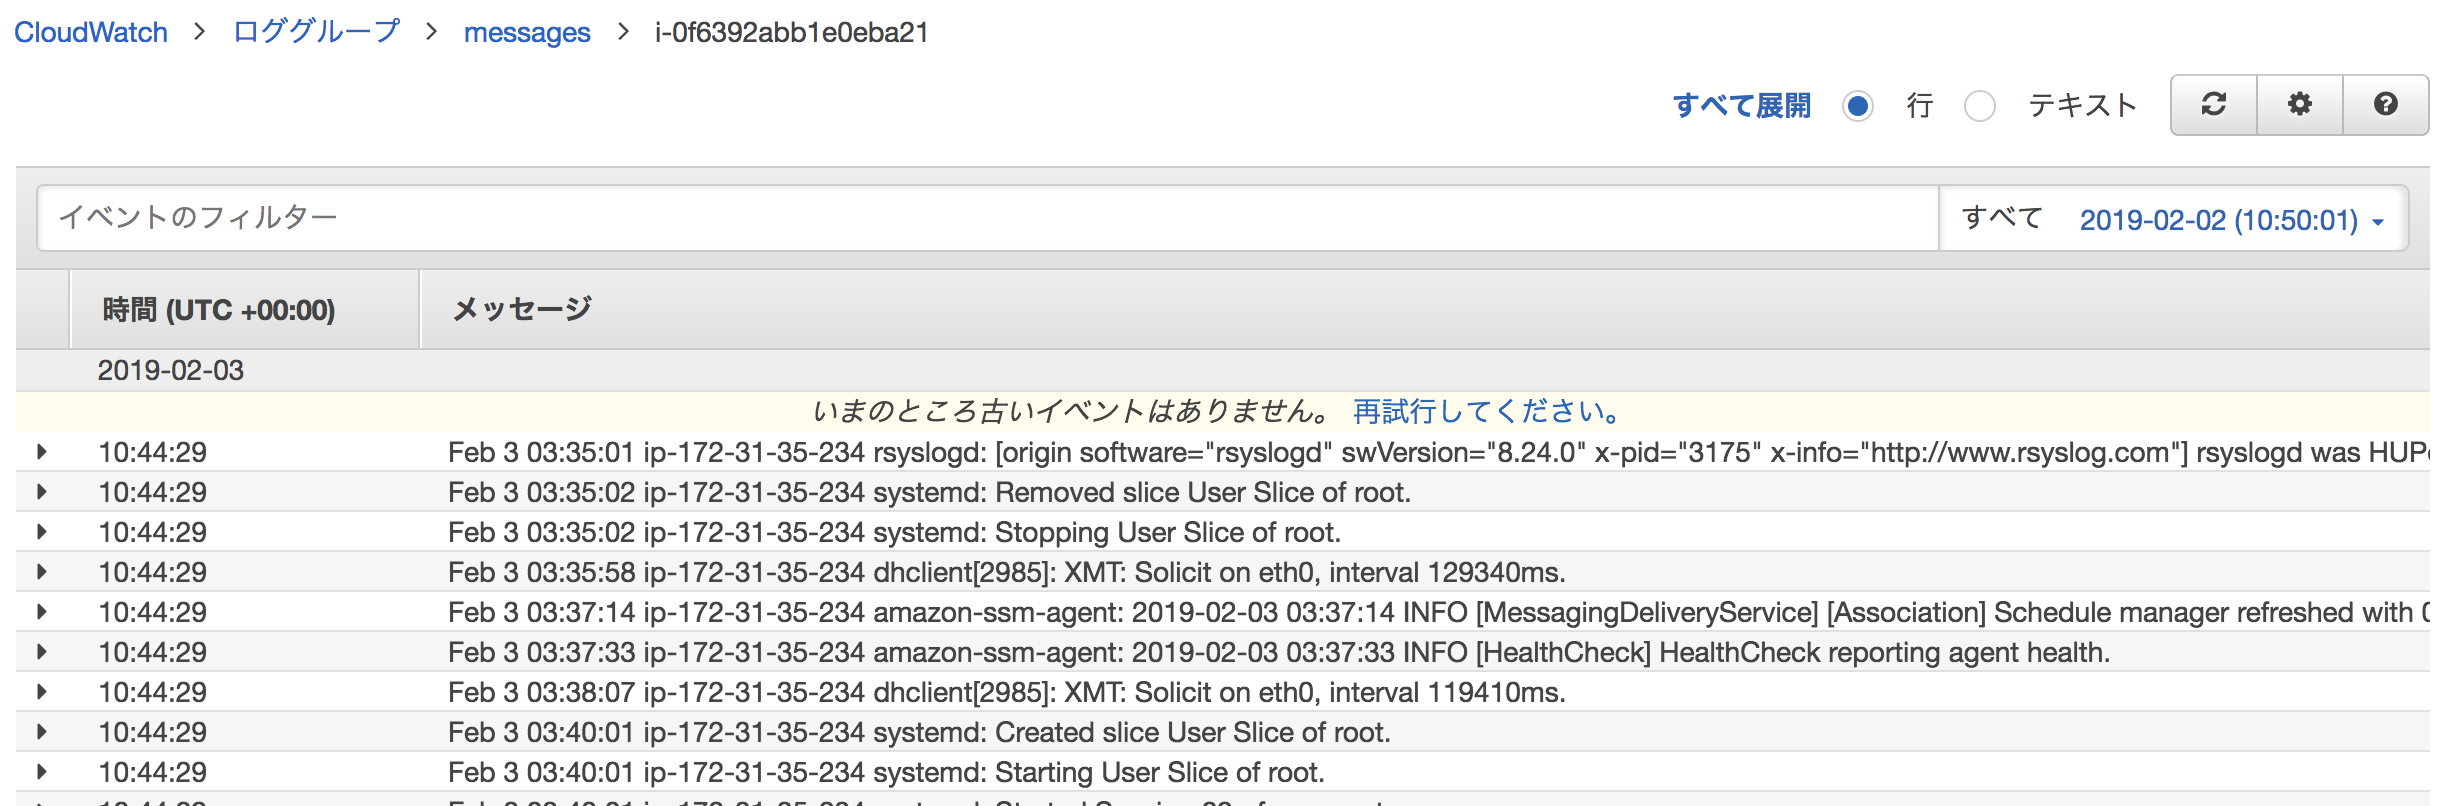This screenshot has width=2450, height=806.
Task: Expand the Schedule manager refreshed log row
Action: 42,612
